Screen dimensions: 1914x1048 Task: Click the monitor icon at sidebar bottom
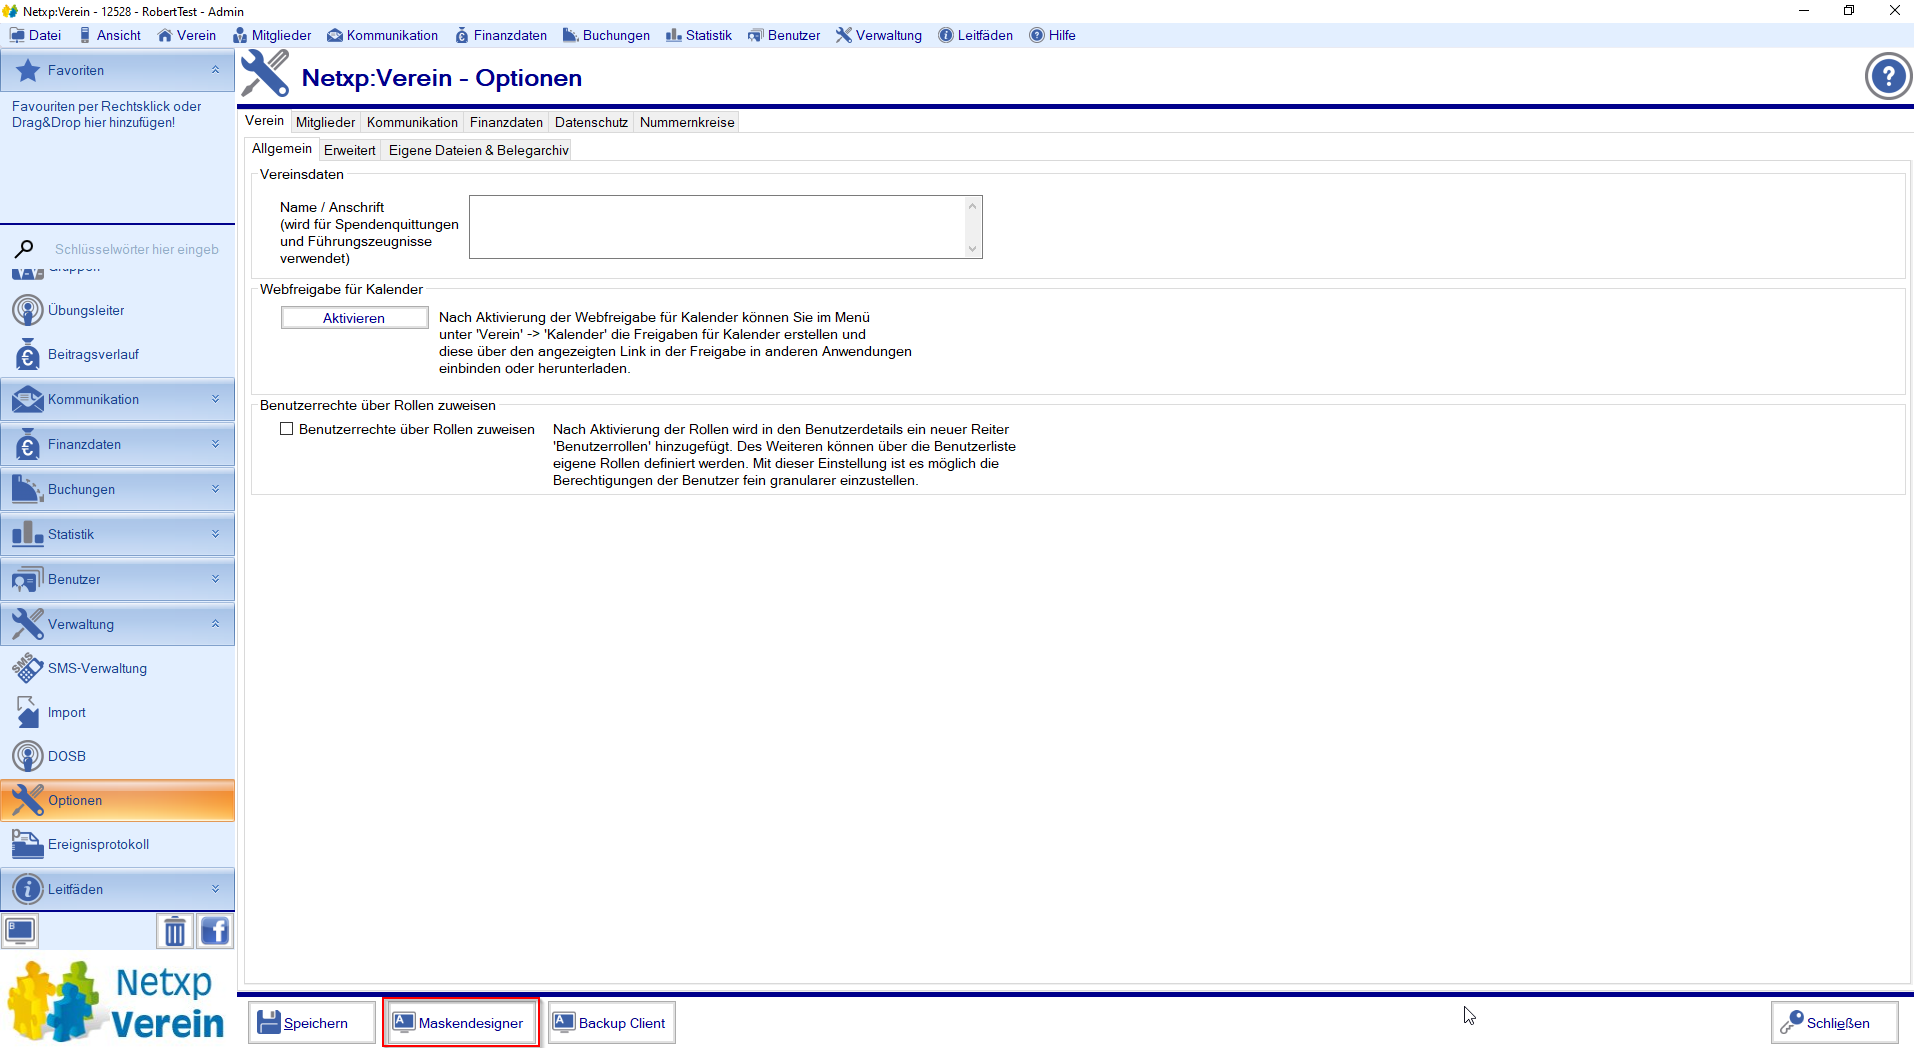pos(20,931)
